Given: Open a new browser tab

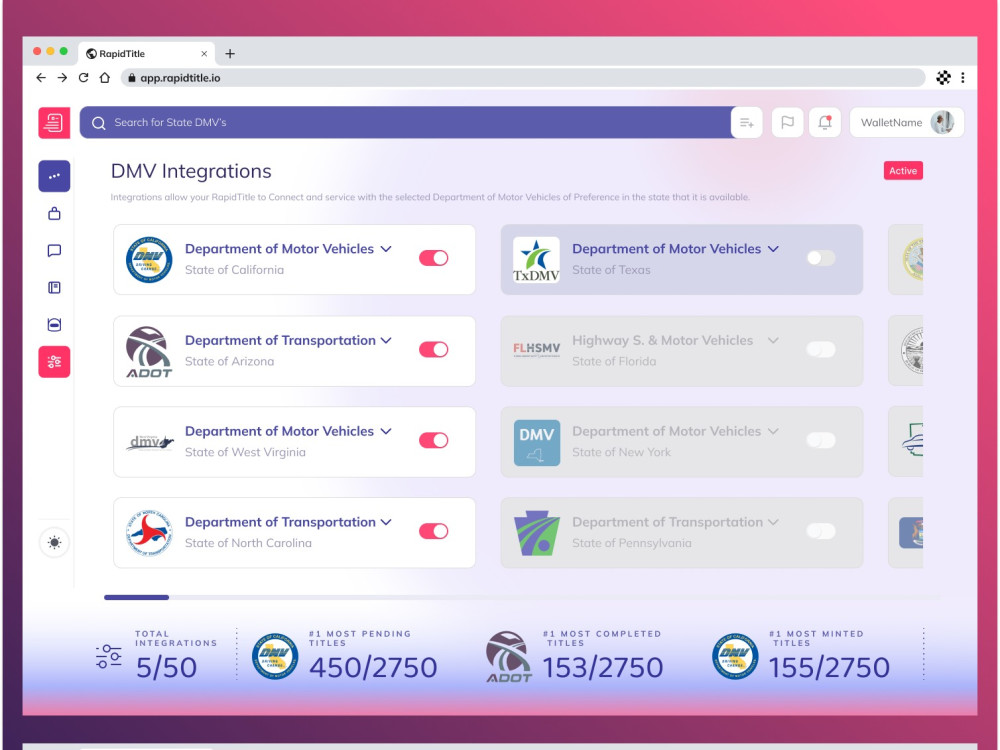Looking at the screenshot, I should [230, 54].
